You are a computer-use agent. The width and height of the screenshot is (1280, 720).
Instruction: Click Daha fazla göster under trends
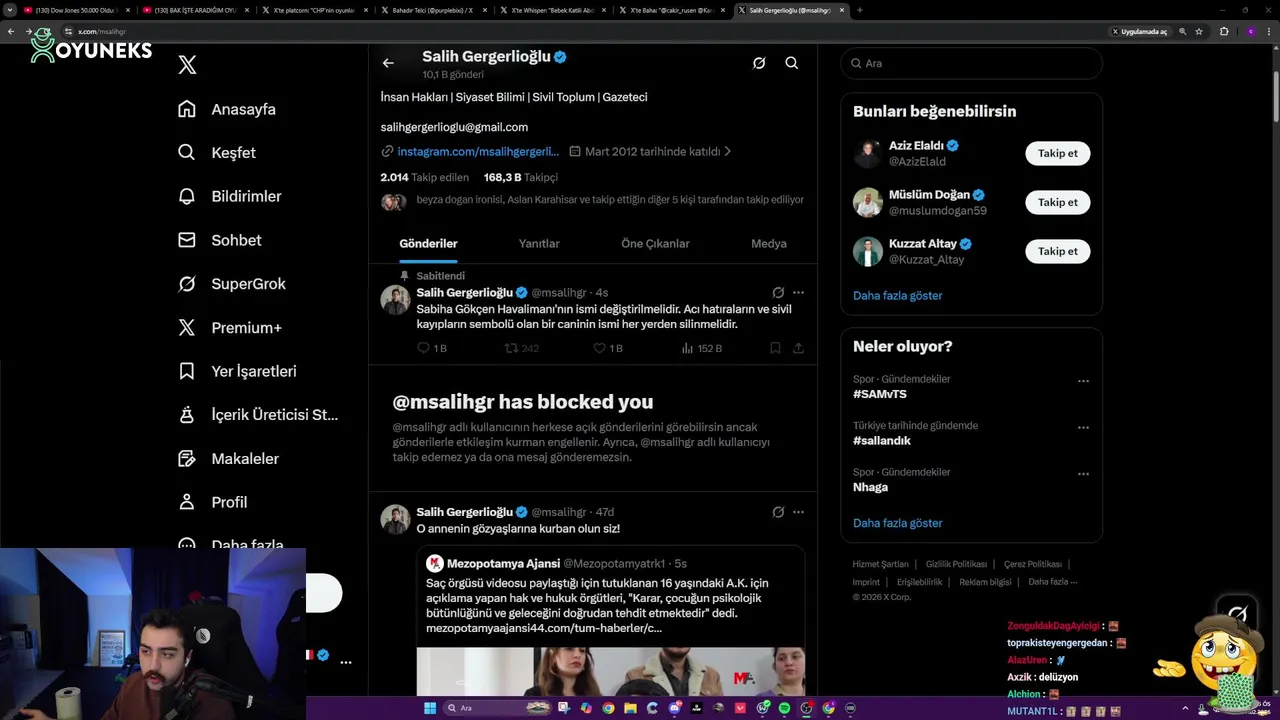897,523
